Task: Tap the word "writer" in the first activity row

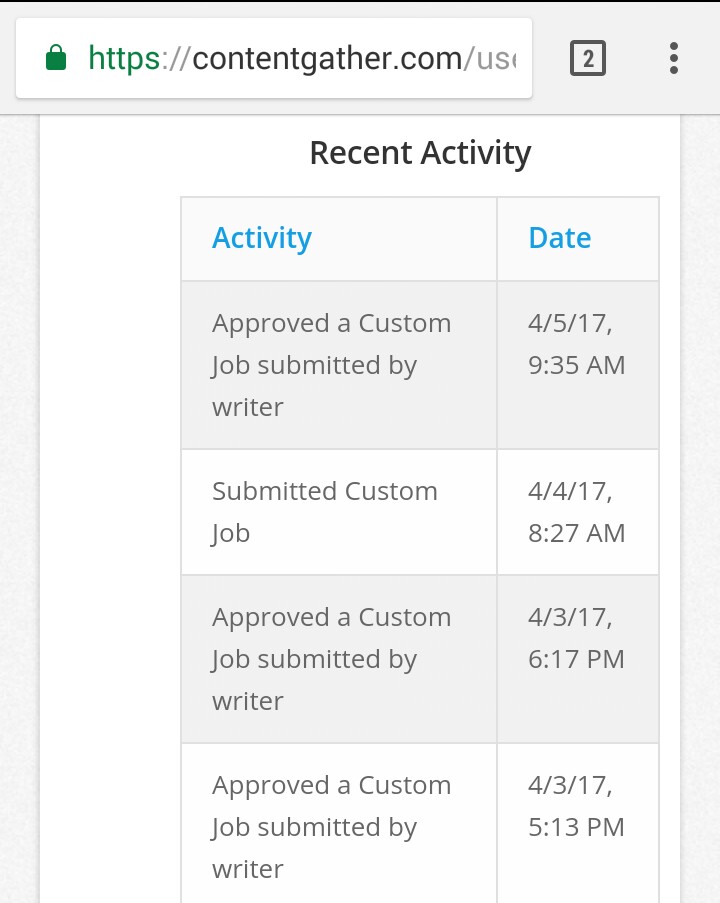Action: (x=248, y=407)
